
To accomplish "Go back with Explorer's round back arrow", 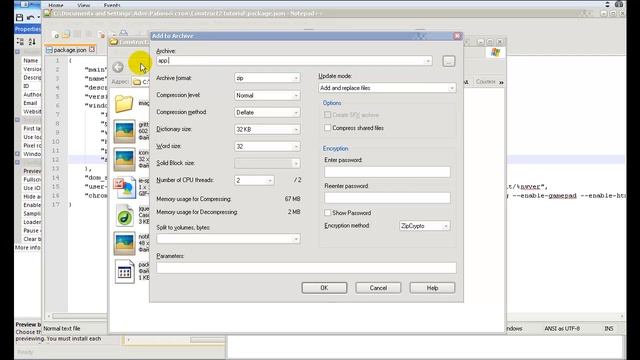I will 118,67.
